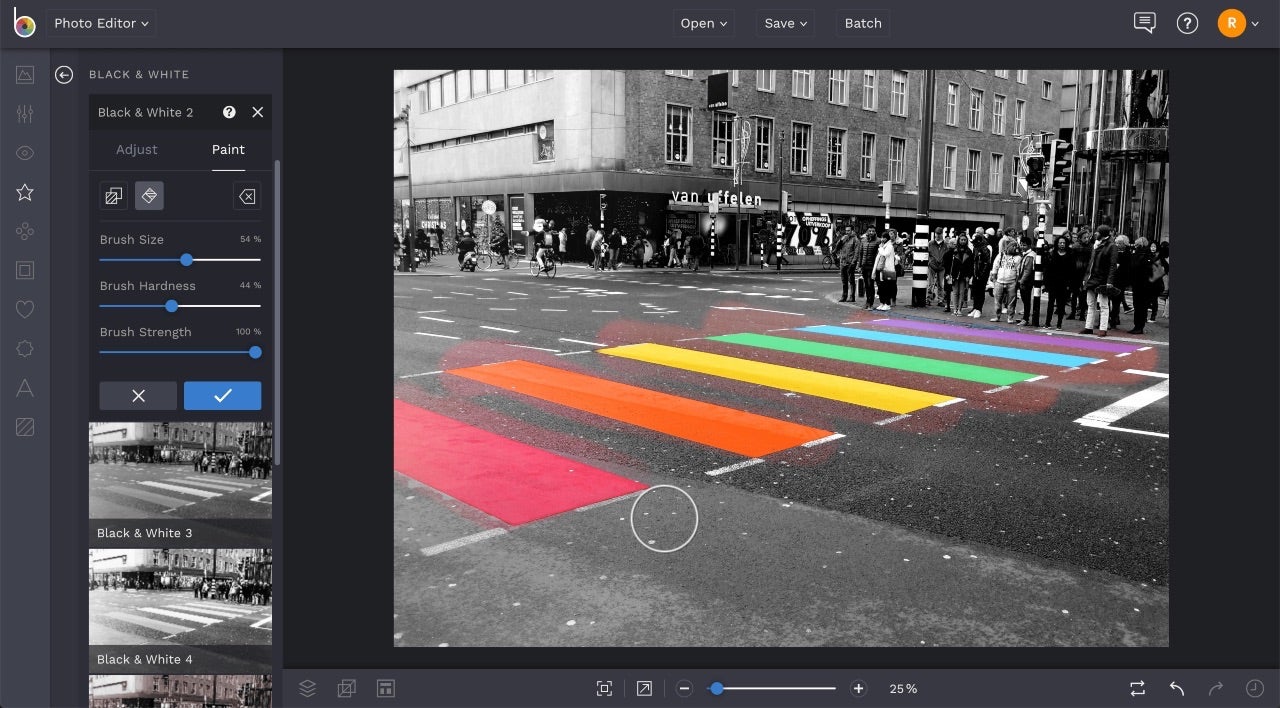Open the Text tool from the sidebar

click(24, 388)
